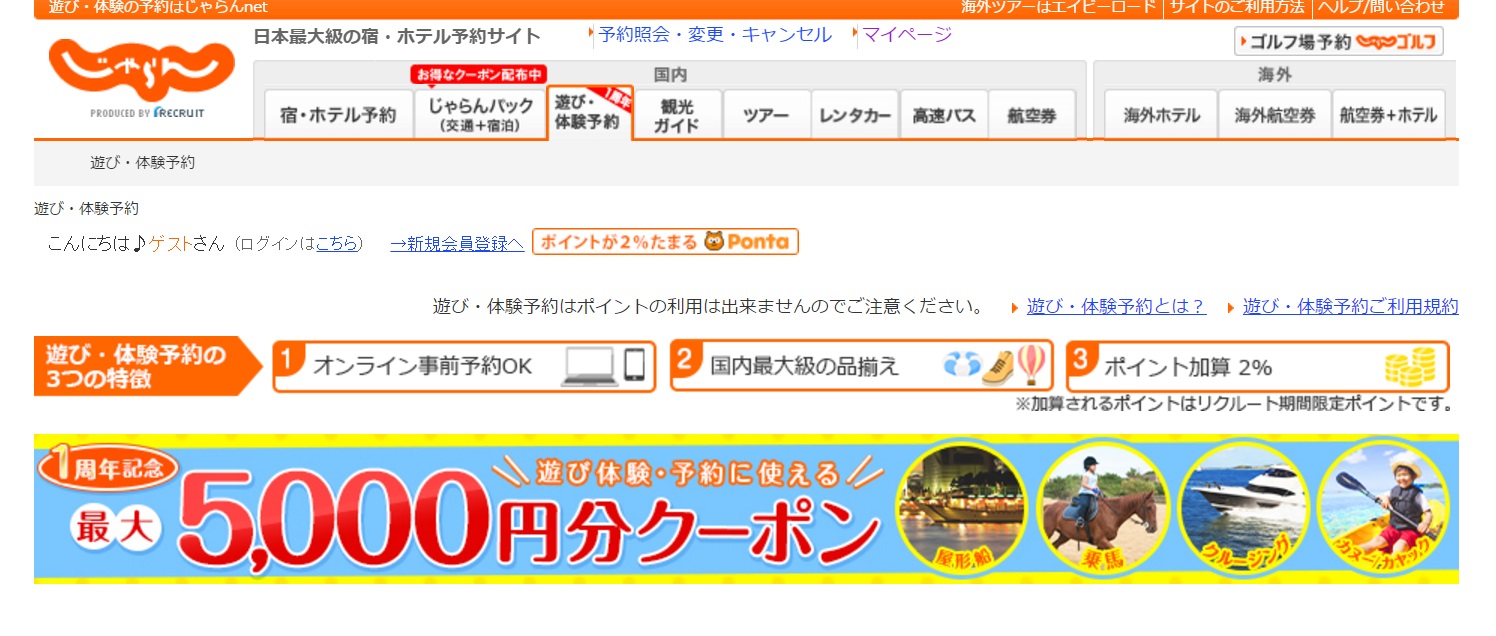Click the 遊び・体験の予約はじゃらんnet header text

click(x=158, y=7)
